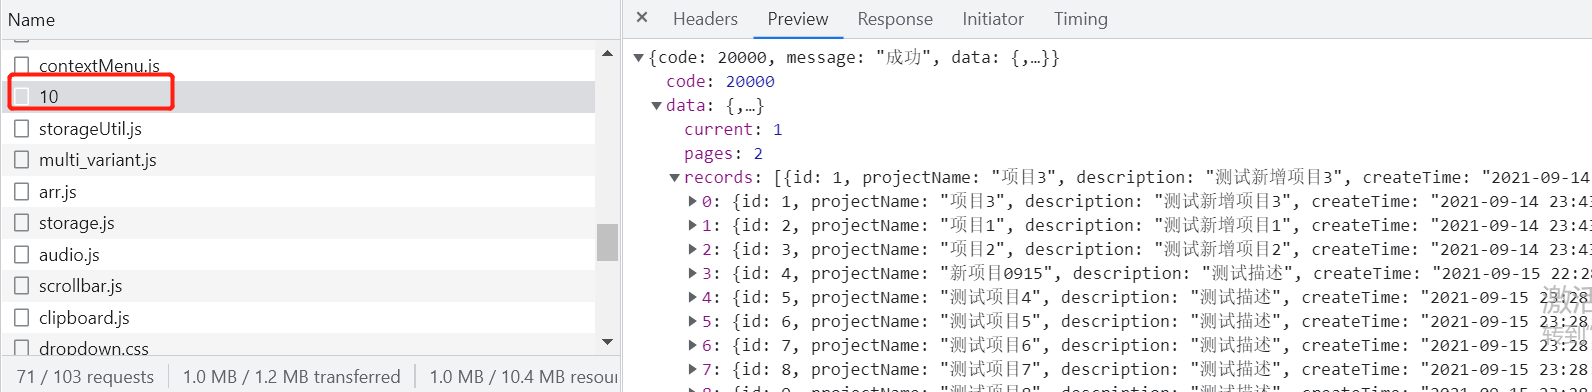Open the Initiator tab
Screen dimensions: 1592x392
(x=993, y=19)
